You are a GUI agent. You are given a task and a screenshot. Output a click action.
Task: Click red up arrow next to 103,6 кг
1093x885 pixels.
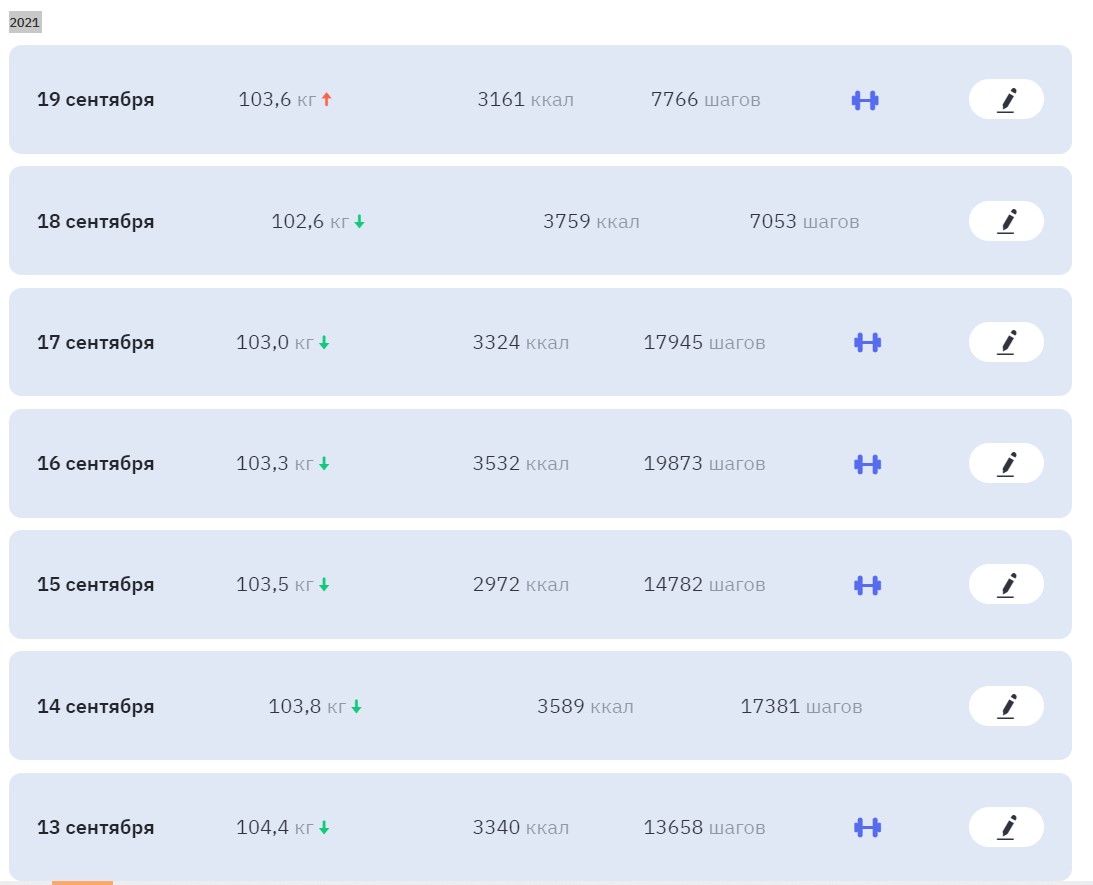(x=326, y=100)
